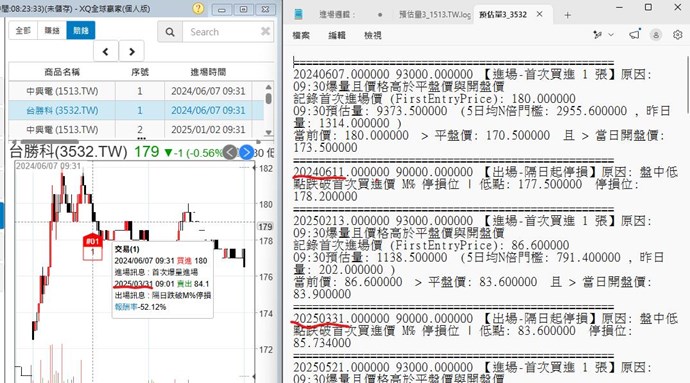Click the 報酬率-52.12% text in tooltip
This screenshot has height=383, width=690.
pyautogui.click(x=140, y=307)
